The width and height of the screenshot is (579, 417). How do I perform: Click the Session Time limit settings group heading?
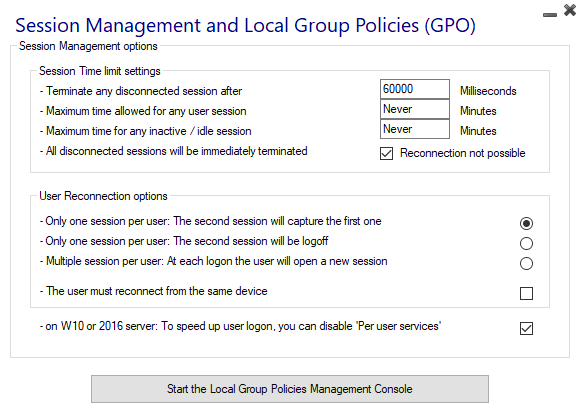pyautogui.click(x=100, y=71)
